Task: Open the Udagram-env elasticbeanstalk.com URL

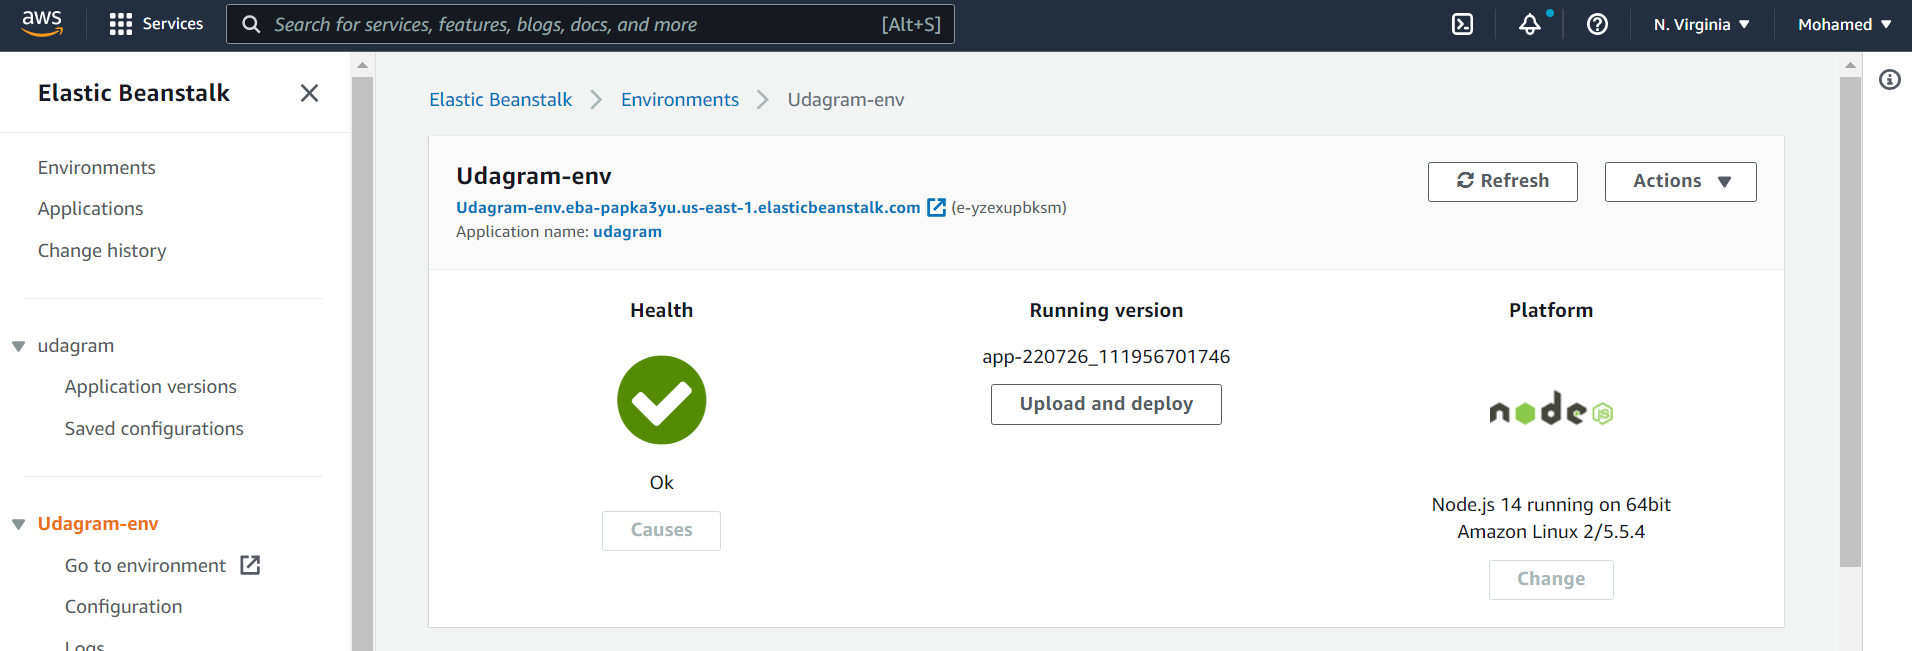Action: (x=688, y=207)
